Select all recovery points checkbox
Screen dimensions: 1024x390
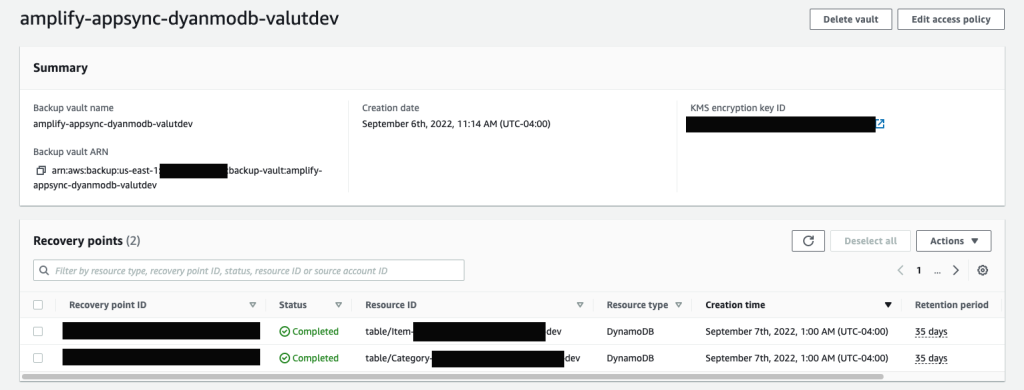(x=38, y=305)
